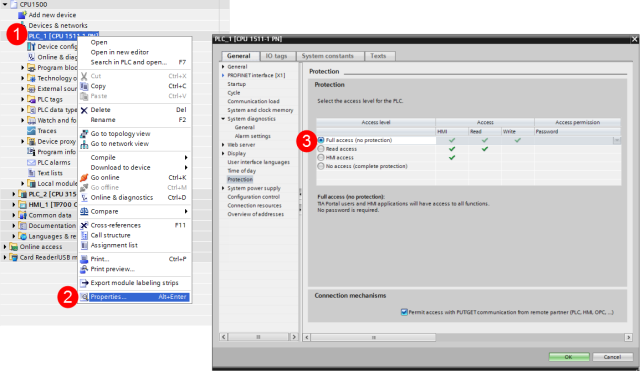Click the Export module labeling strips icon
The image size is (640, 371).
coord(84,283)
